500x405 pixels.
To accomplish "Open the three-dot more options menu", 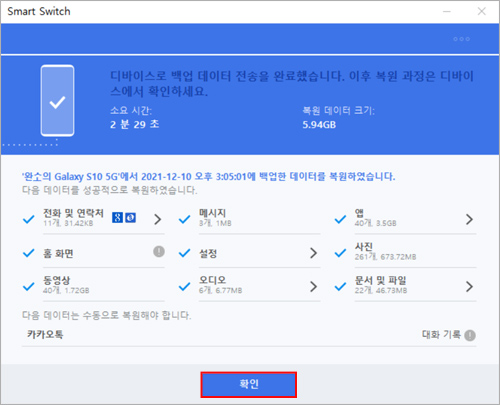I will (462, 39).
